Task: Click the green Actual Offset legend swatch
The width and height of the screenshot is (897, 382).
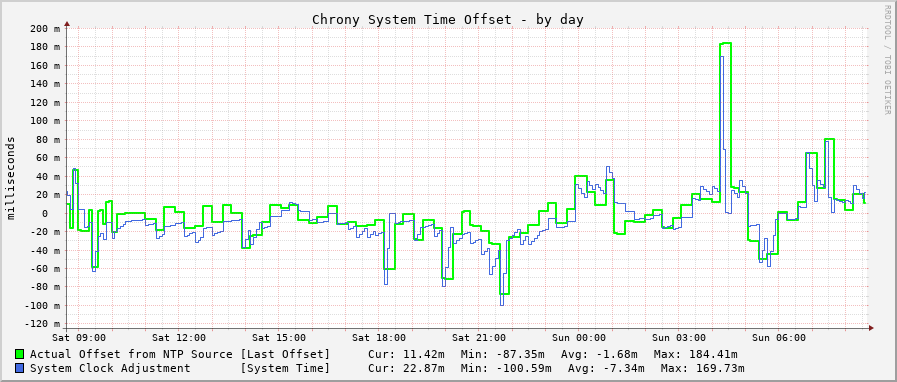Action: tap(20, 355)
